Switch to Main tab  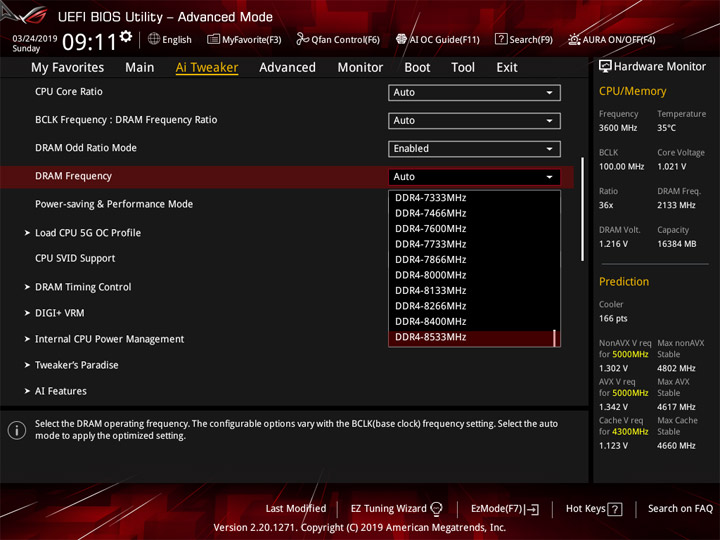(140, 68)
